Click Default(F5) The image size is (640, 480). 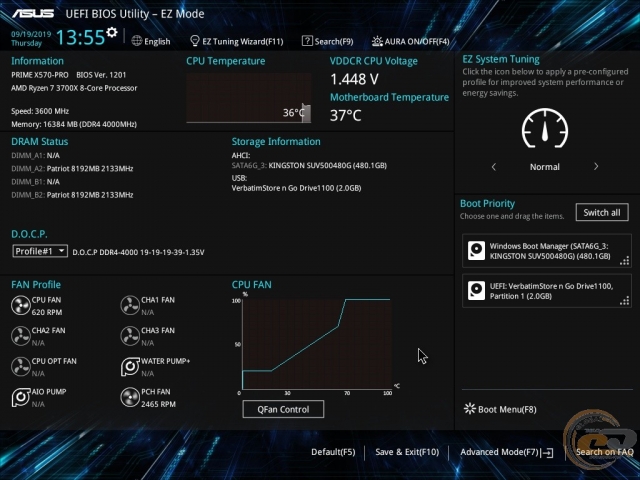(x=333, y=452)
